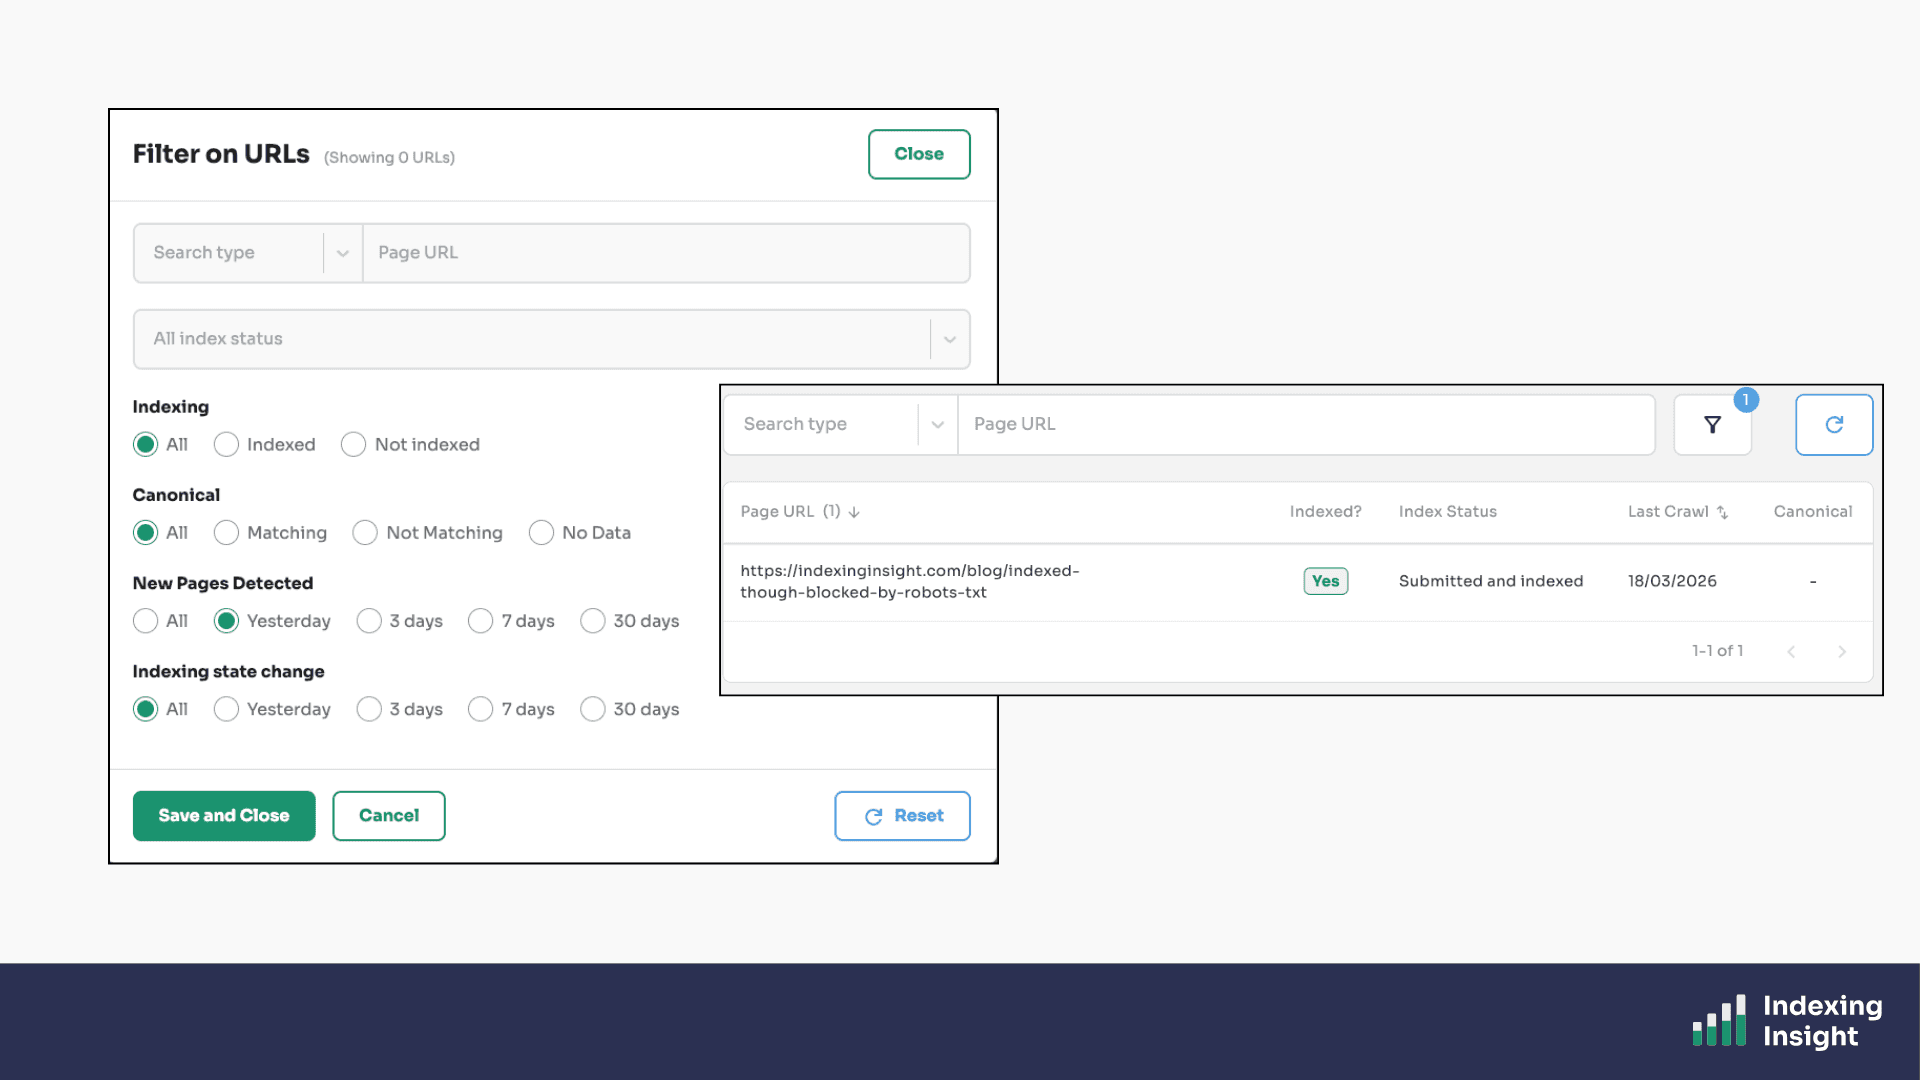Click the refresh icon button
1920x1080 pixels.
point(1834,425)
